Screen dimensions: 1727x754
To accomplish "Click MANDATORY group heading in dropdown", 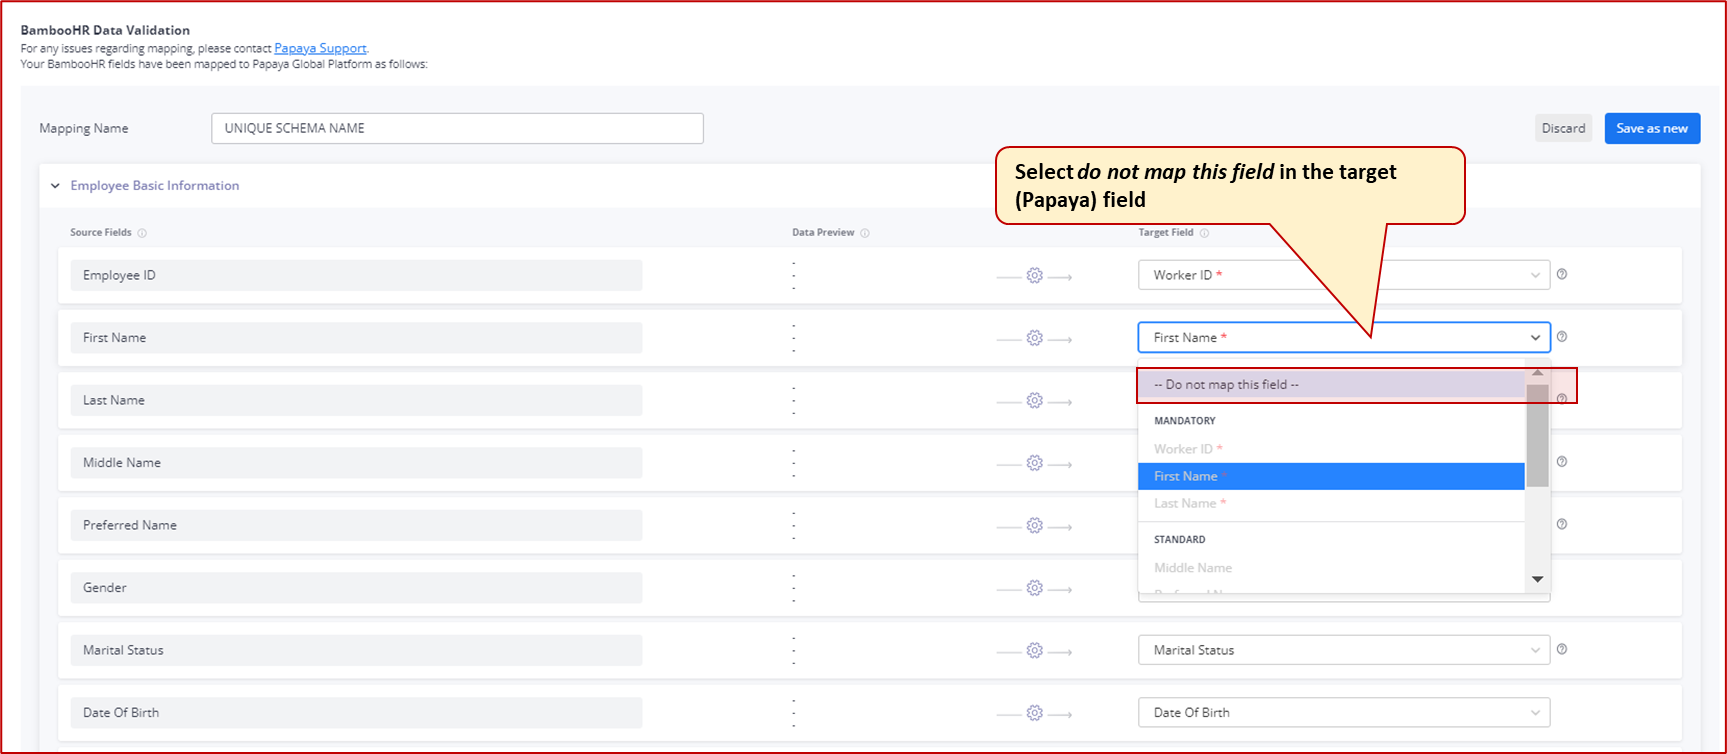I will (x=1185, y=421).
